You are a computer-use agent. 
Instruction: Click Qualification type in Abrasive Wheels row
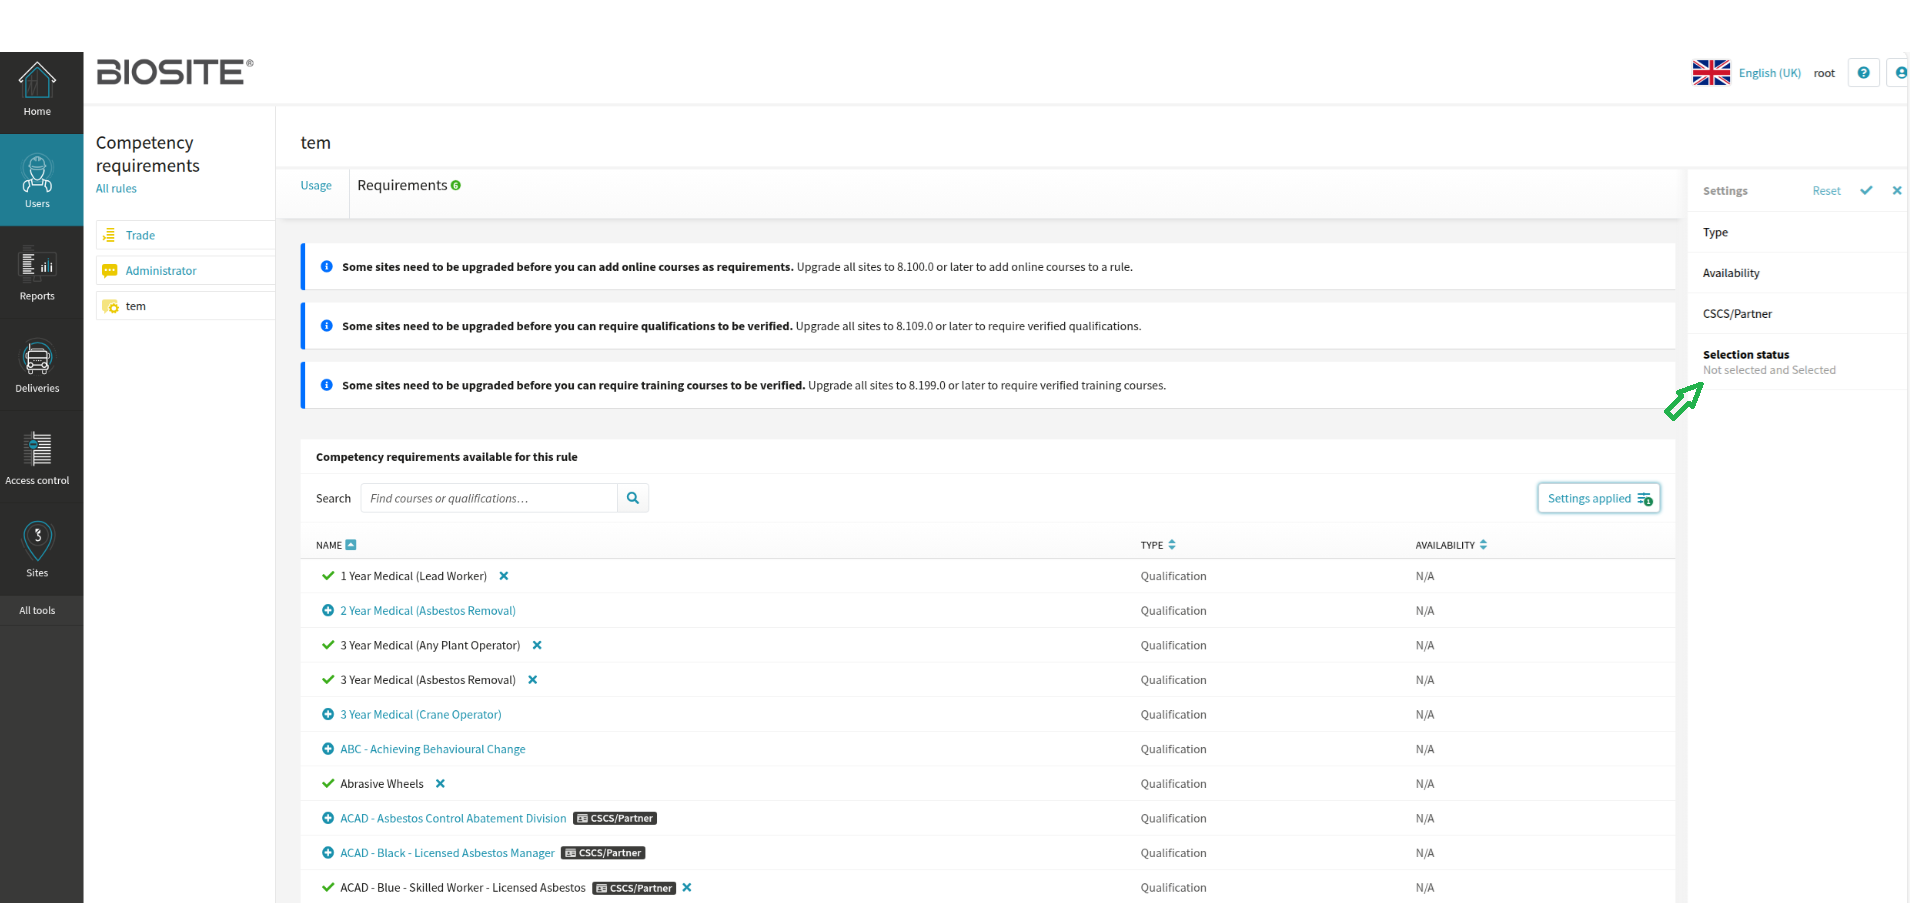click(x=1173, y=784)
